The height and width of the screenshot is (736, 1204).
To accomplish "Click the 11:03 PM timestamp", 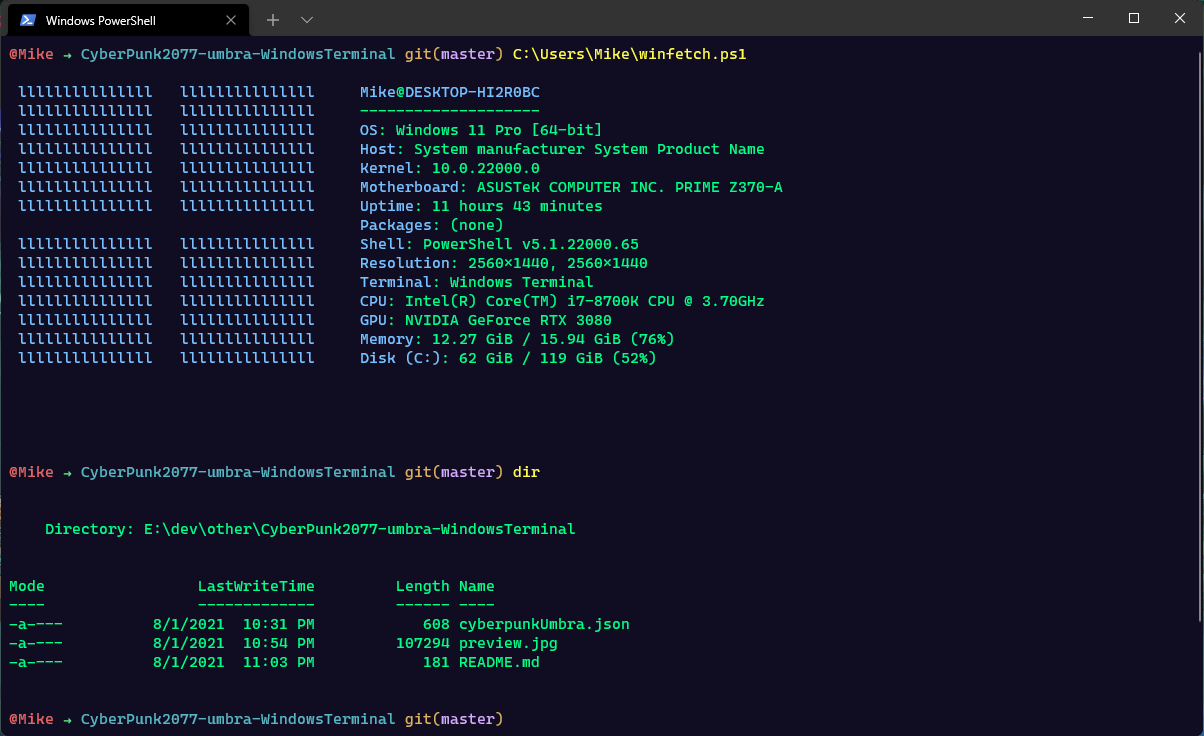I will 278,662.
